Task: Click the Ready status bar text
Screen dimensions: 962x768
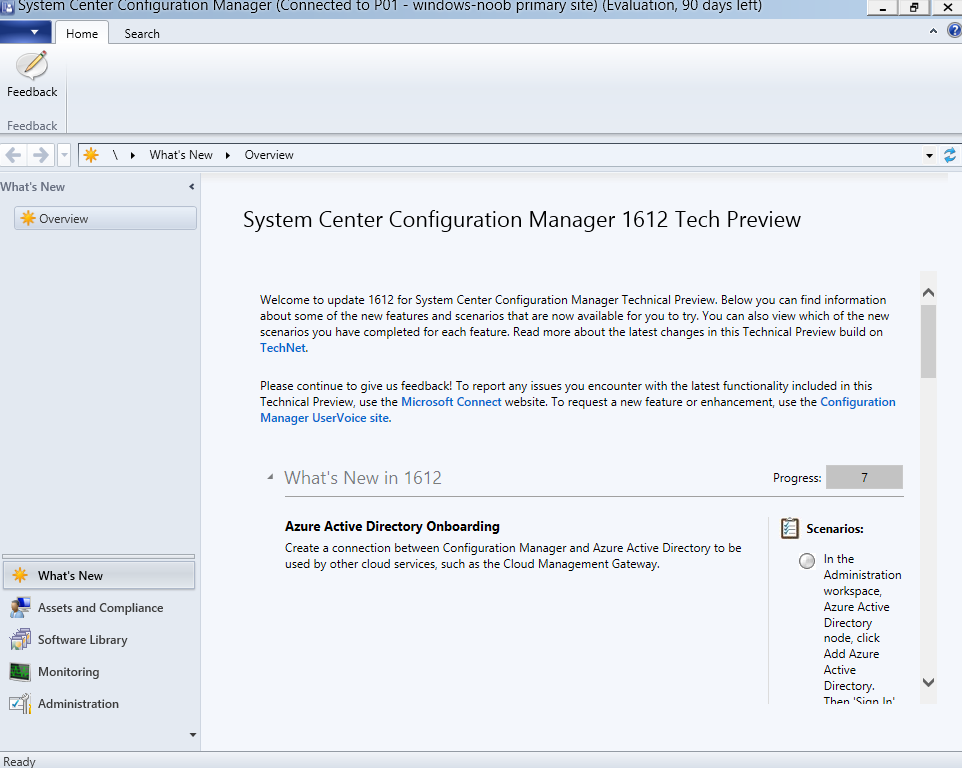Action: (19, 761)
